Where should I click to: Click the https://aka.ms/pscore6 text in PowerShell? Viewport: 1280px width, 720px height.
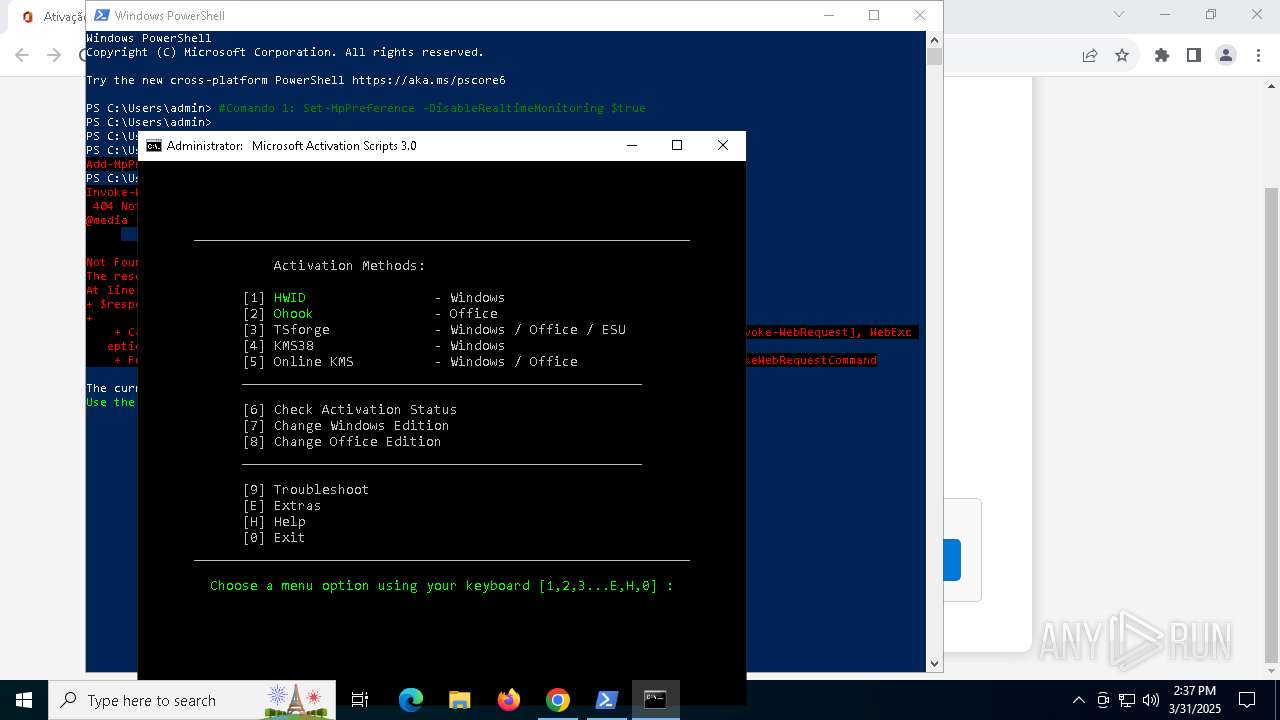(429, 80)
